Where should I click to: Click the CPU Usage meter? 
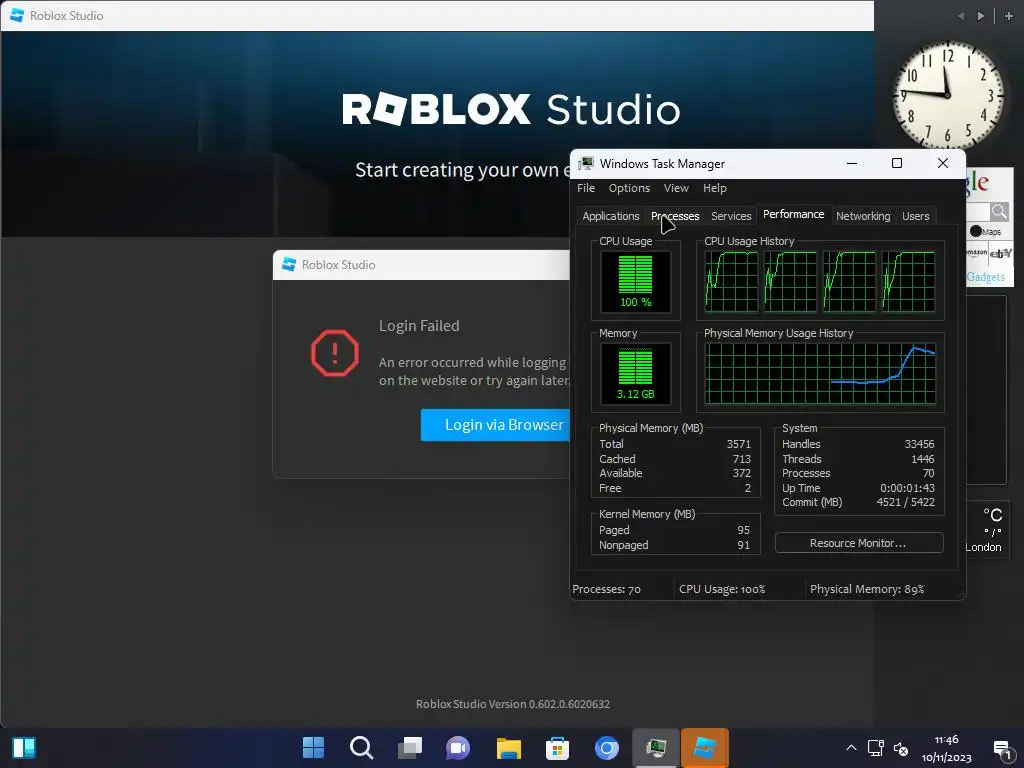click(635, 281)
